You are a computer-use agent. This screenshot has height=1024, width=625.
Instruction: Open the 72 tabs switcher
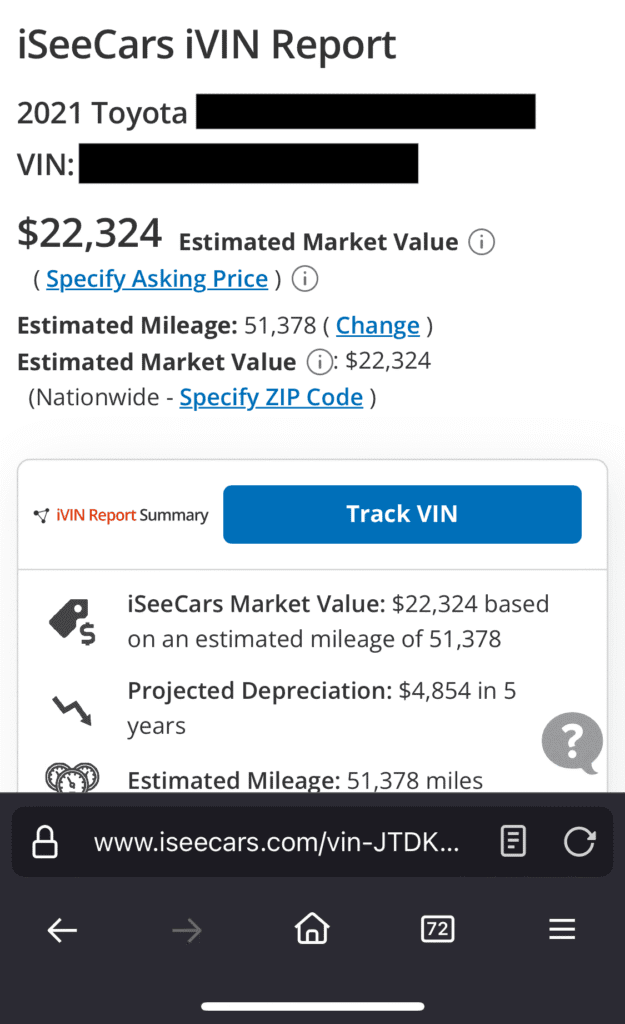coord(438,929)
